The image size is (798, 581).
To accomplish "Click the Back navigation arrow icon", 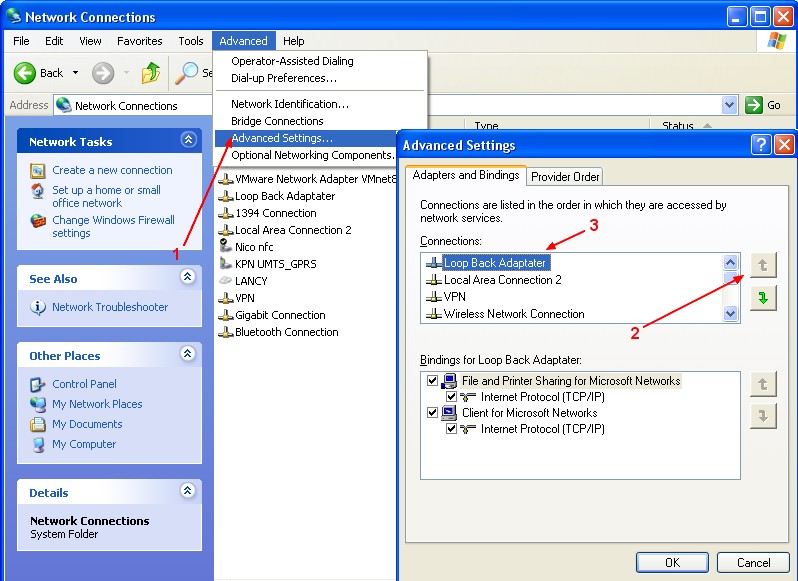I will [x=25, y=73].
